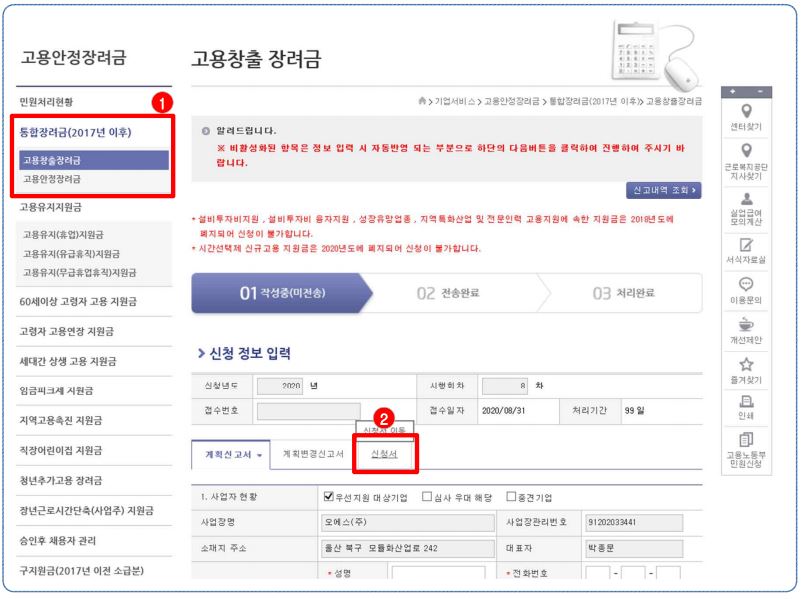The height and width of the screenshot is (599, 803).
Task: Select step 01 작성중(미전송)
Action: click(x=282, y=293)
